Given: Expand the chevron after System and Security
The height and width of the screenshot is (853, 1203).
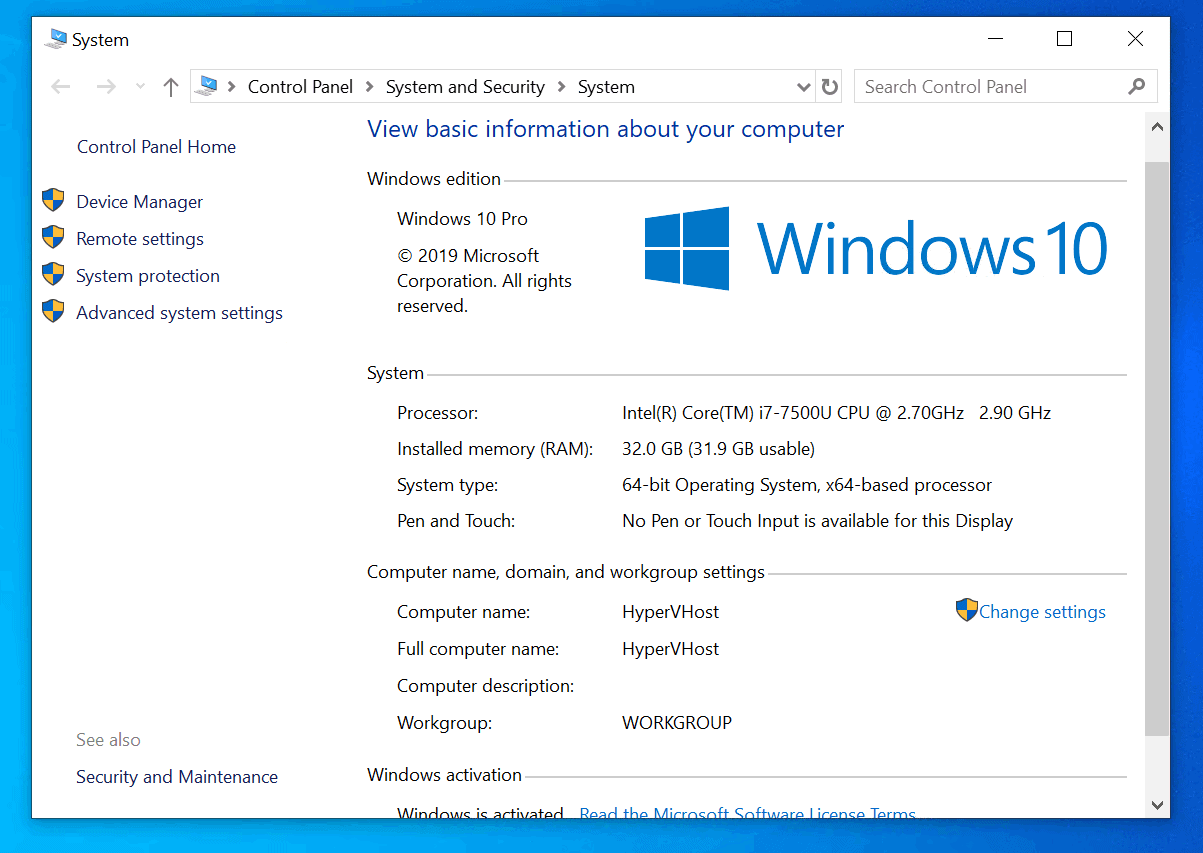Looking at the screenshot, I should pyautogui.click(x=562, y=87).
